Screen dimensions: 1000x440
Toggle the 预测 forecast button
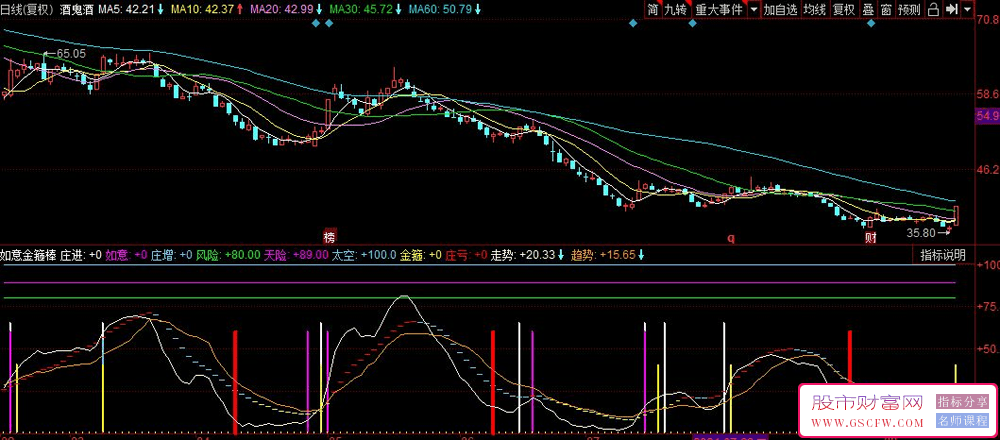tap(909, 9)
